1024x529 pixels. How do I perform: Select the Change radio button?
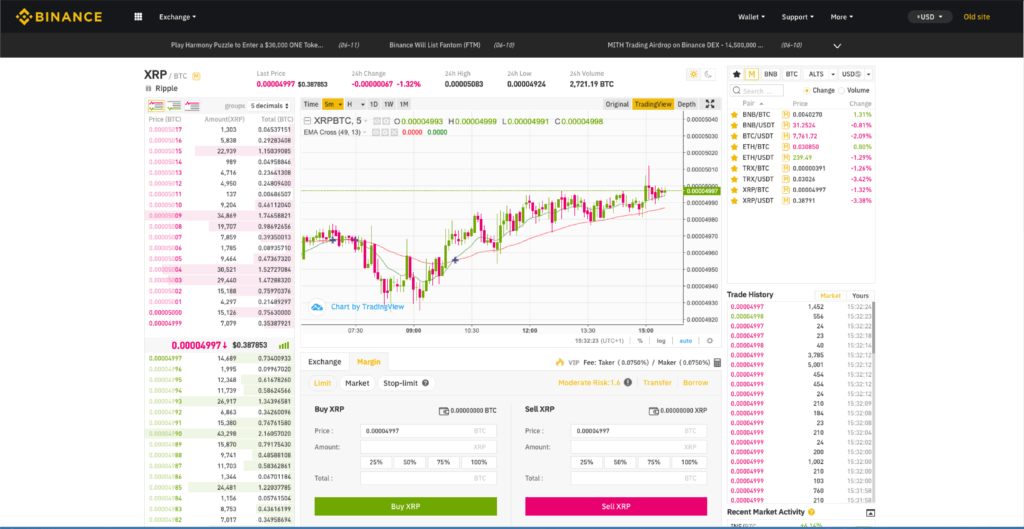pyautogui.click(x=809, y=90)
